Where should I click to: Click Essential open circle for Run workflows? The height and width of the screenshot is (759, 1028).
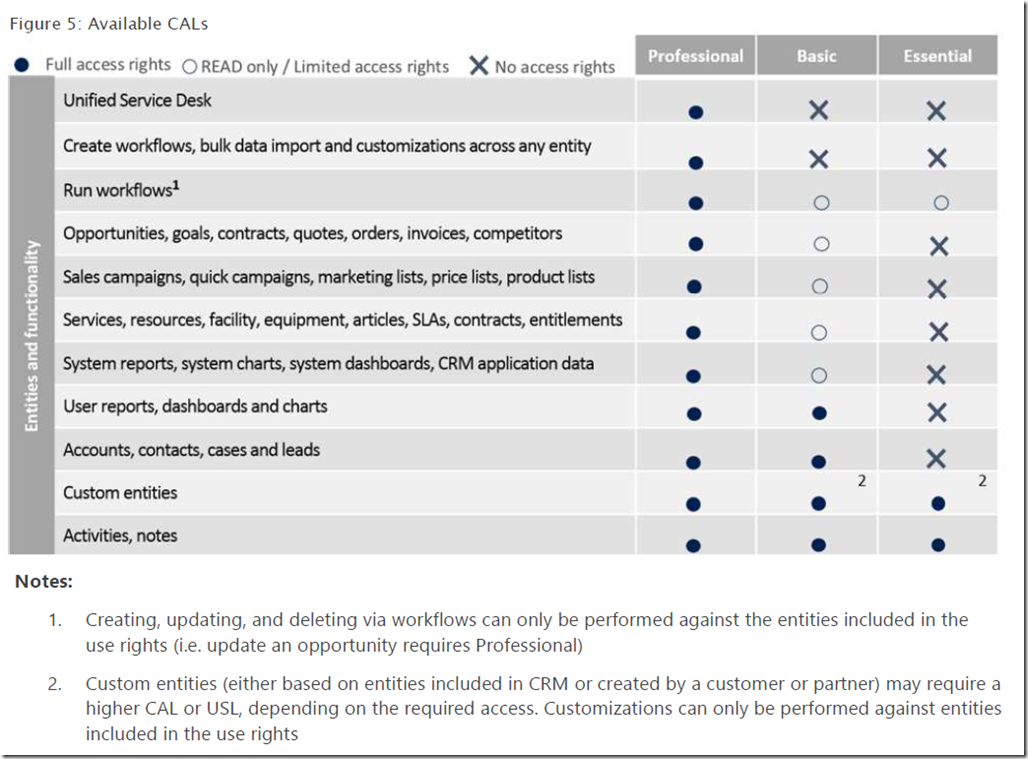coord(940,202)
